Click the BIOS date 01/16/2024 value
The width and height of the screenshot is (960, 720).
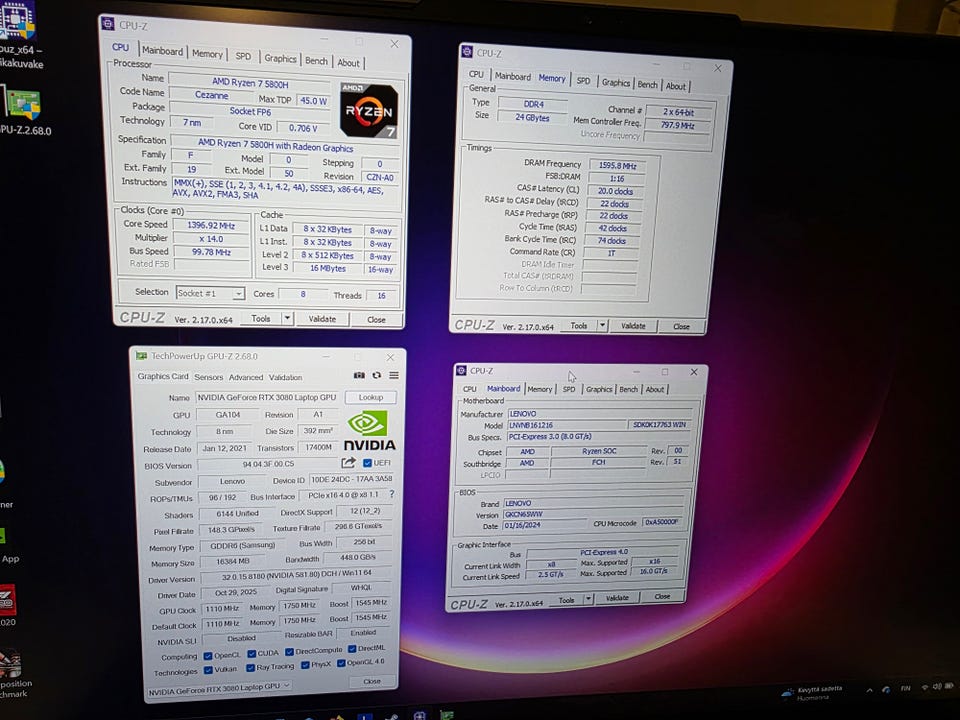tap(544, 526)
